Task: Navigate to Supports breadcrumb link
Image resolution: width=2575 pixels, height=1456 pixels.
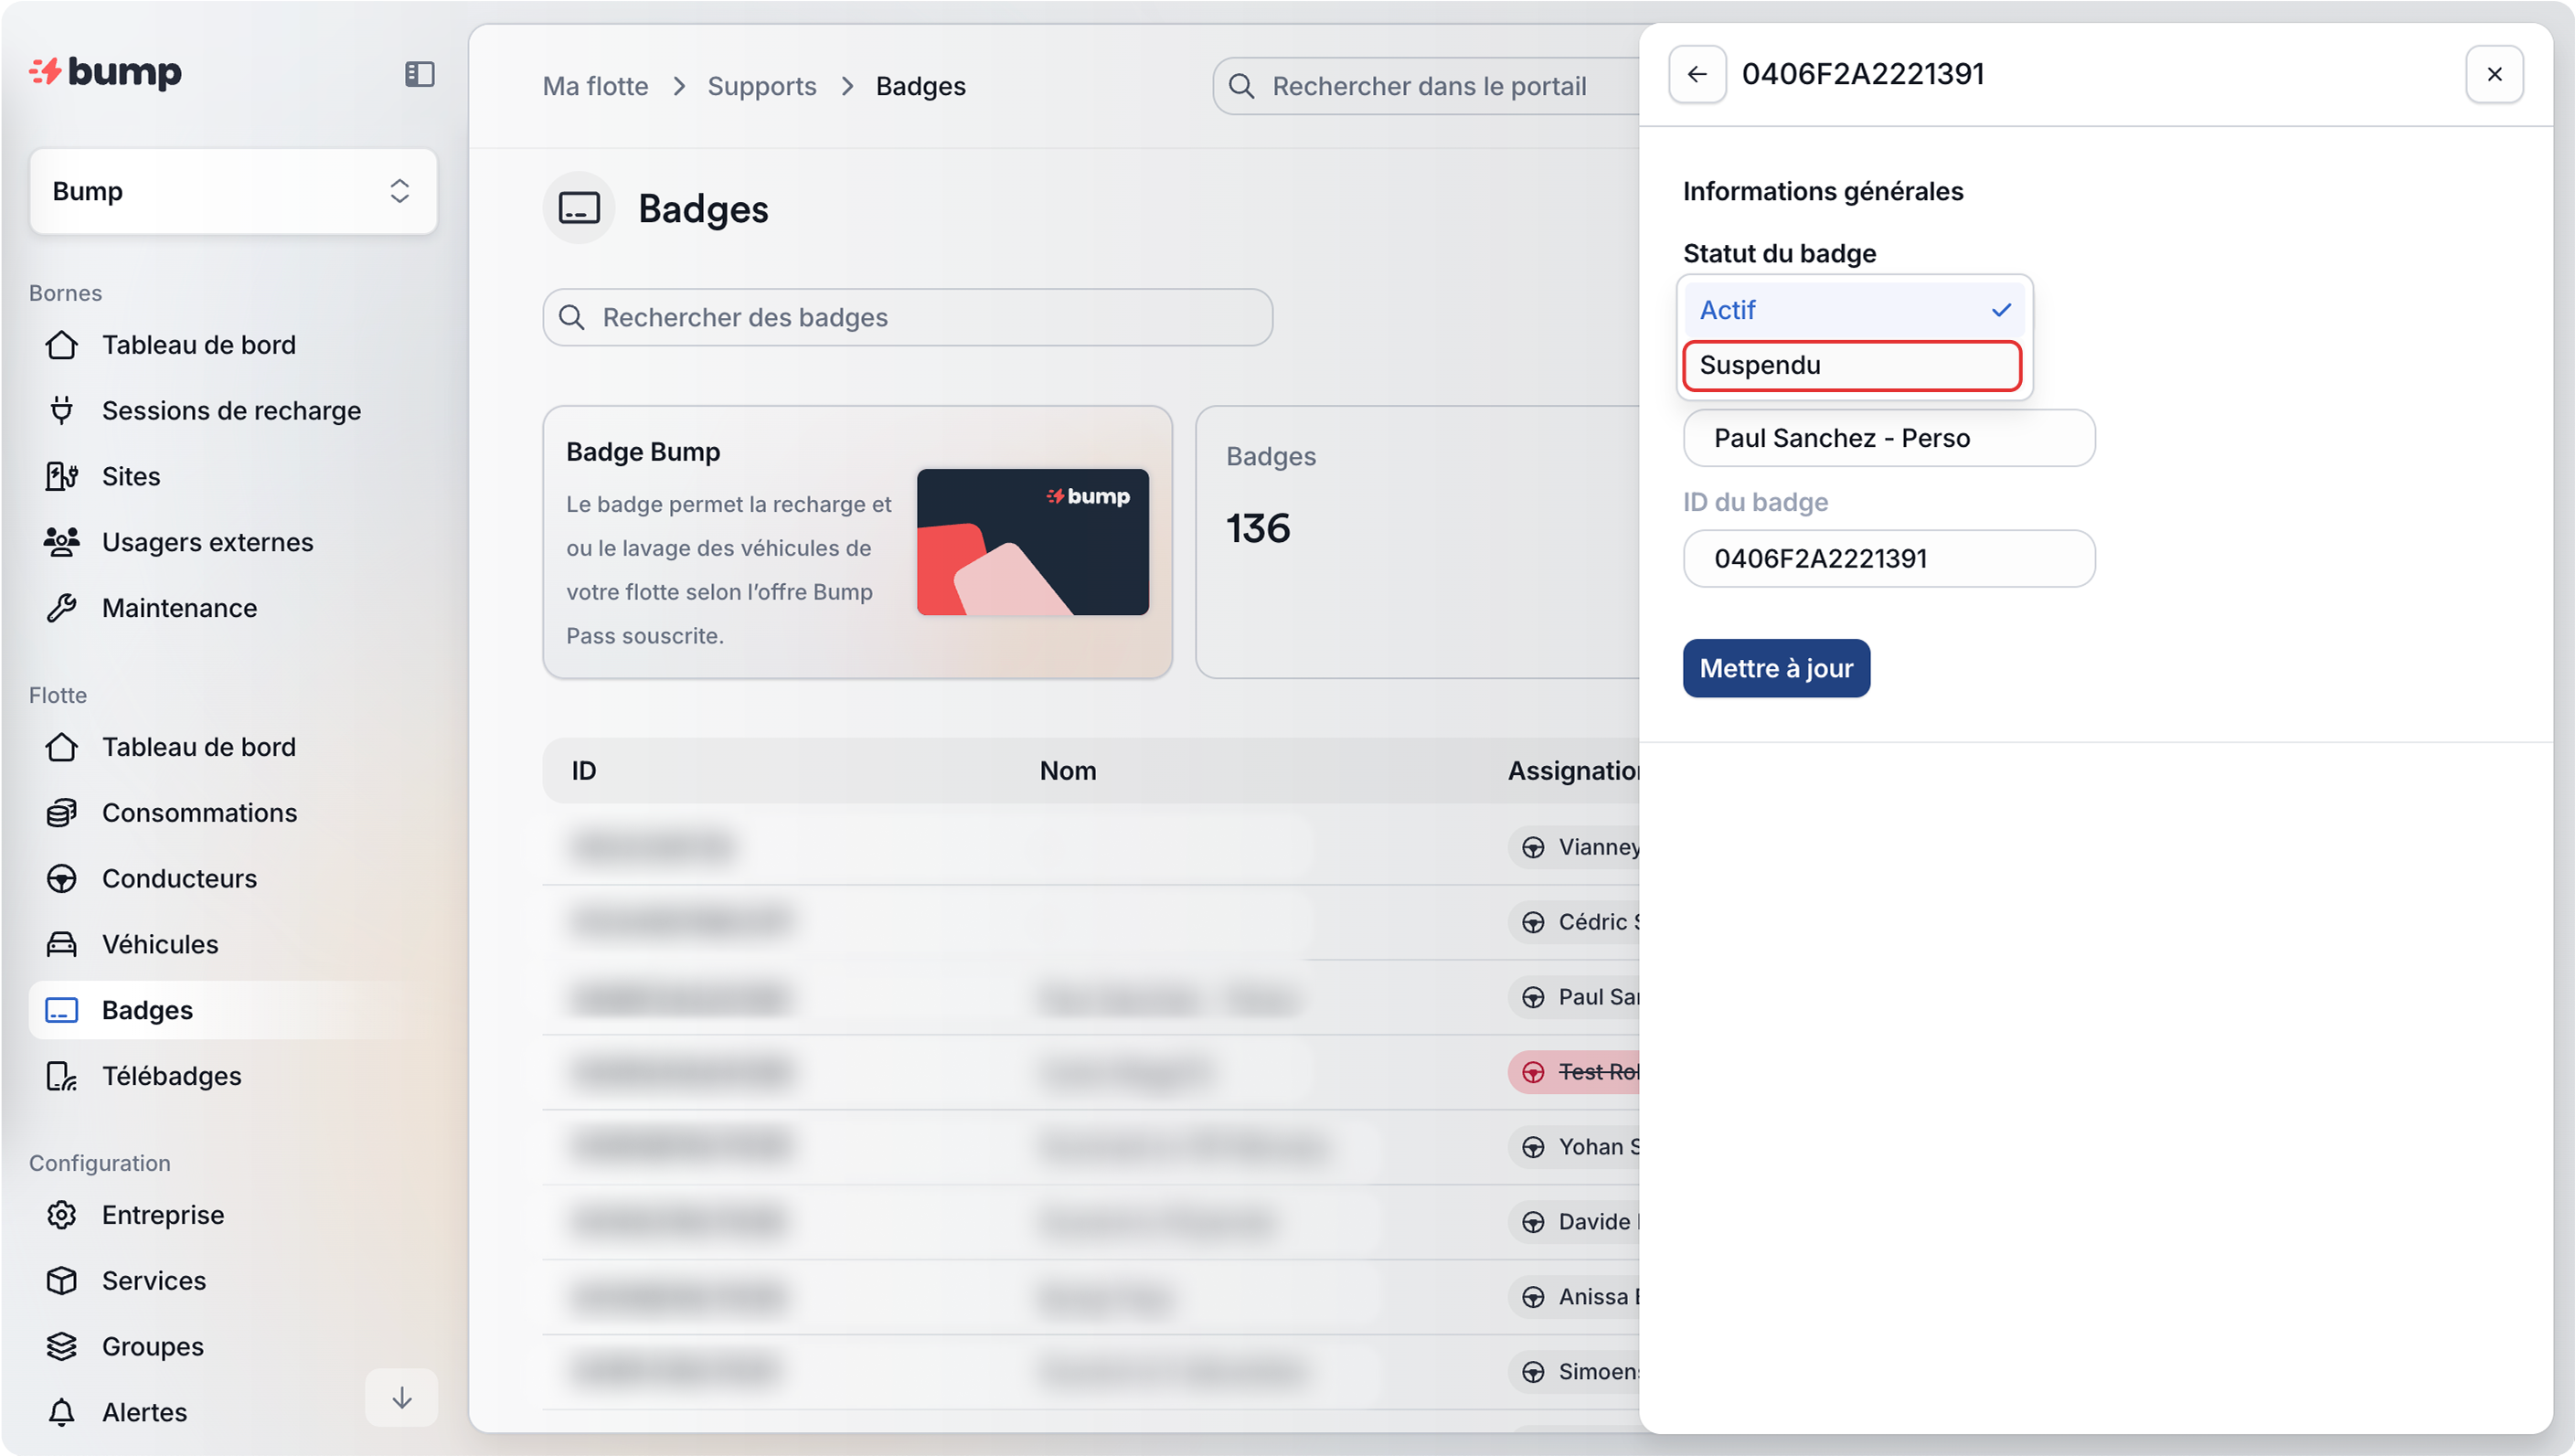Action: (x=761, y=86)
